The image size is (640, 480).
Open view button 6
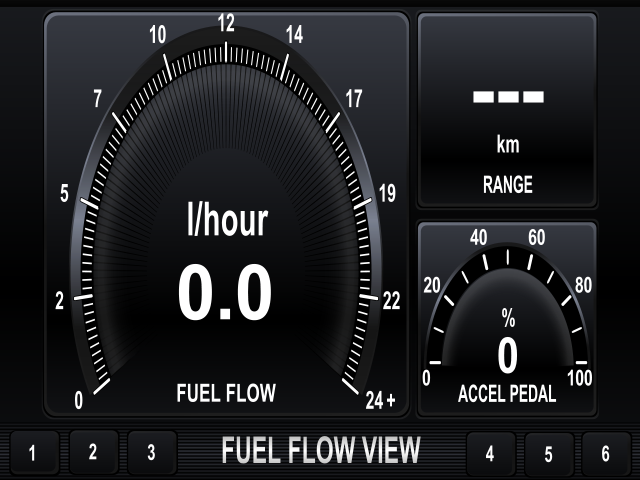pyautogui.click(x=606, y=453)
